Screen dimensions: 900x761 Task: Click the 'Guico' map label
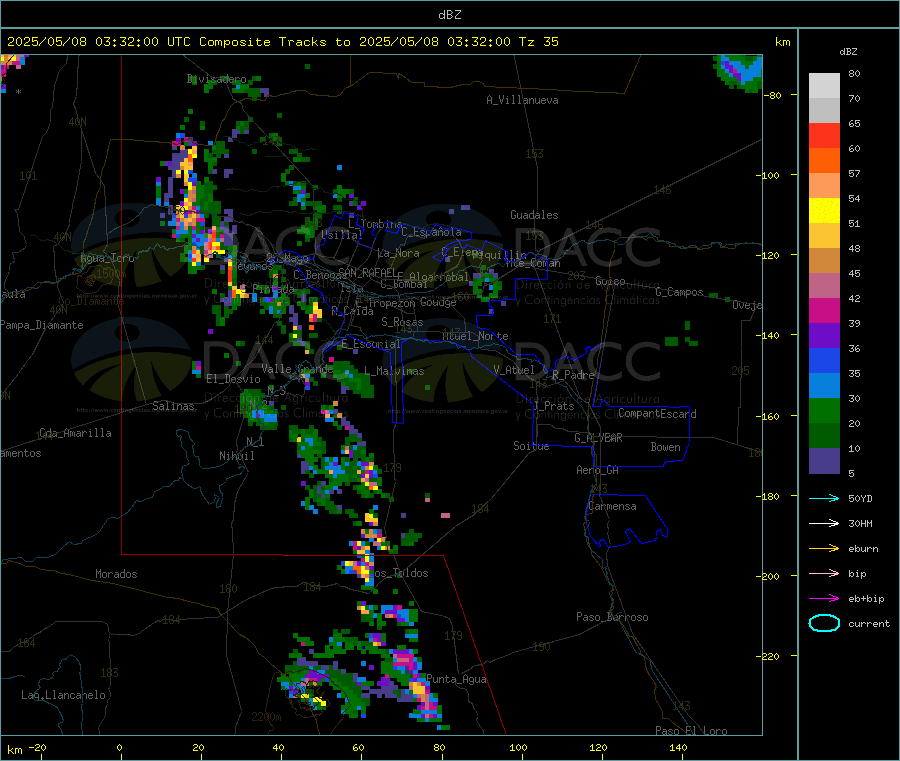click(610, 281)
